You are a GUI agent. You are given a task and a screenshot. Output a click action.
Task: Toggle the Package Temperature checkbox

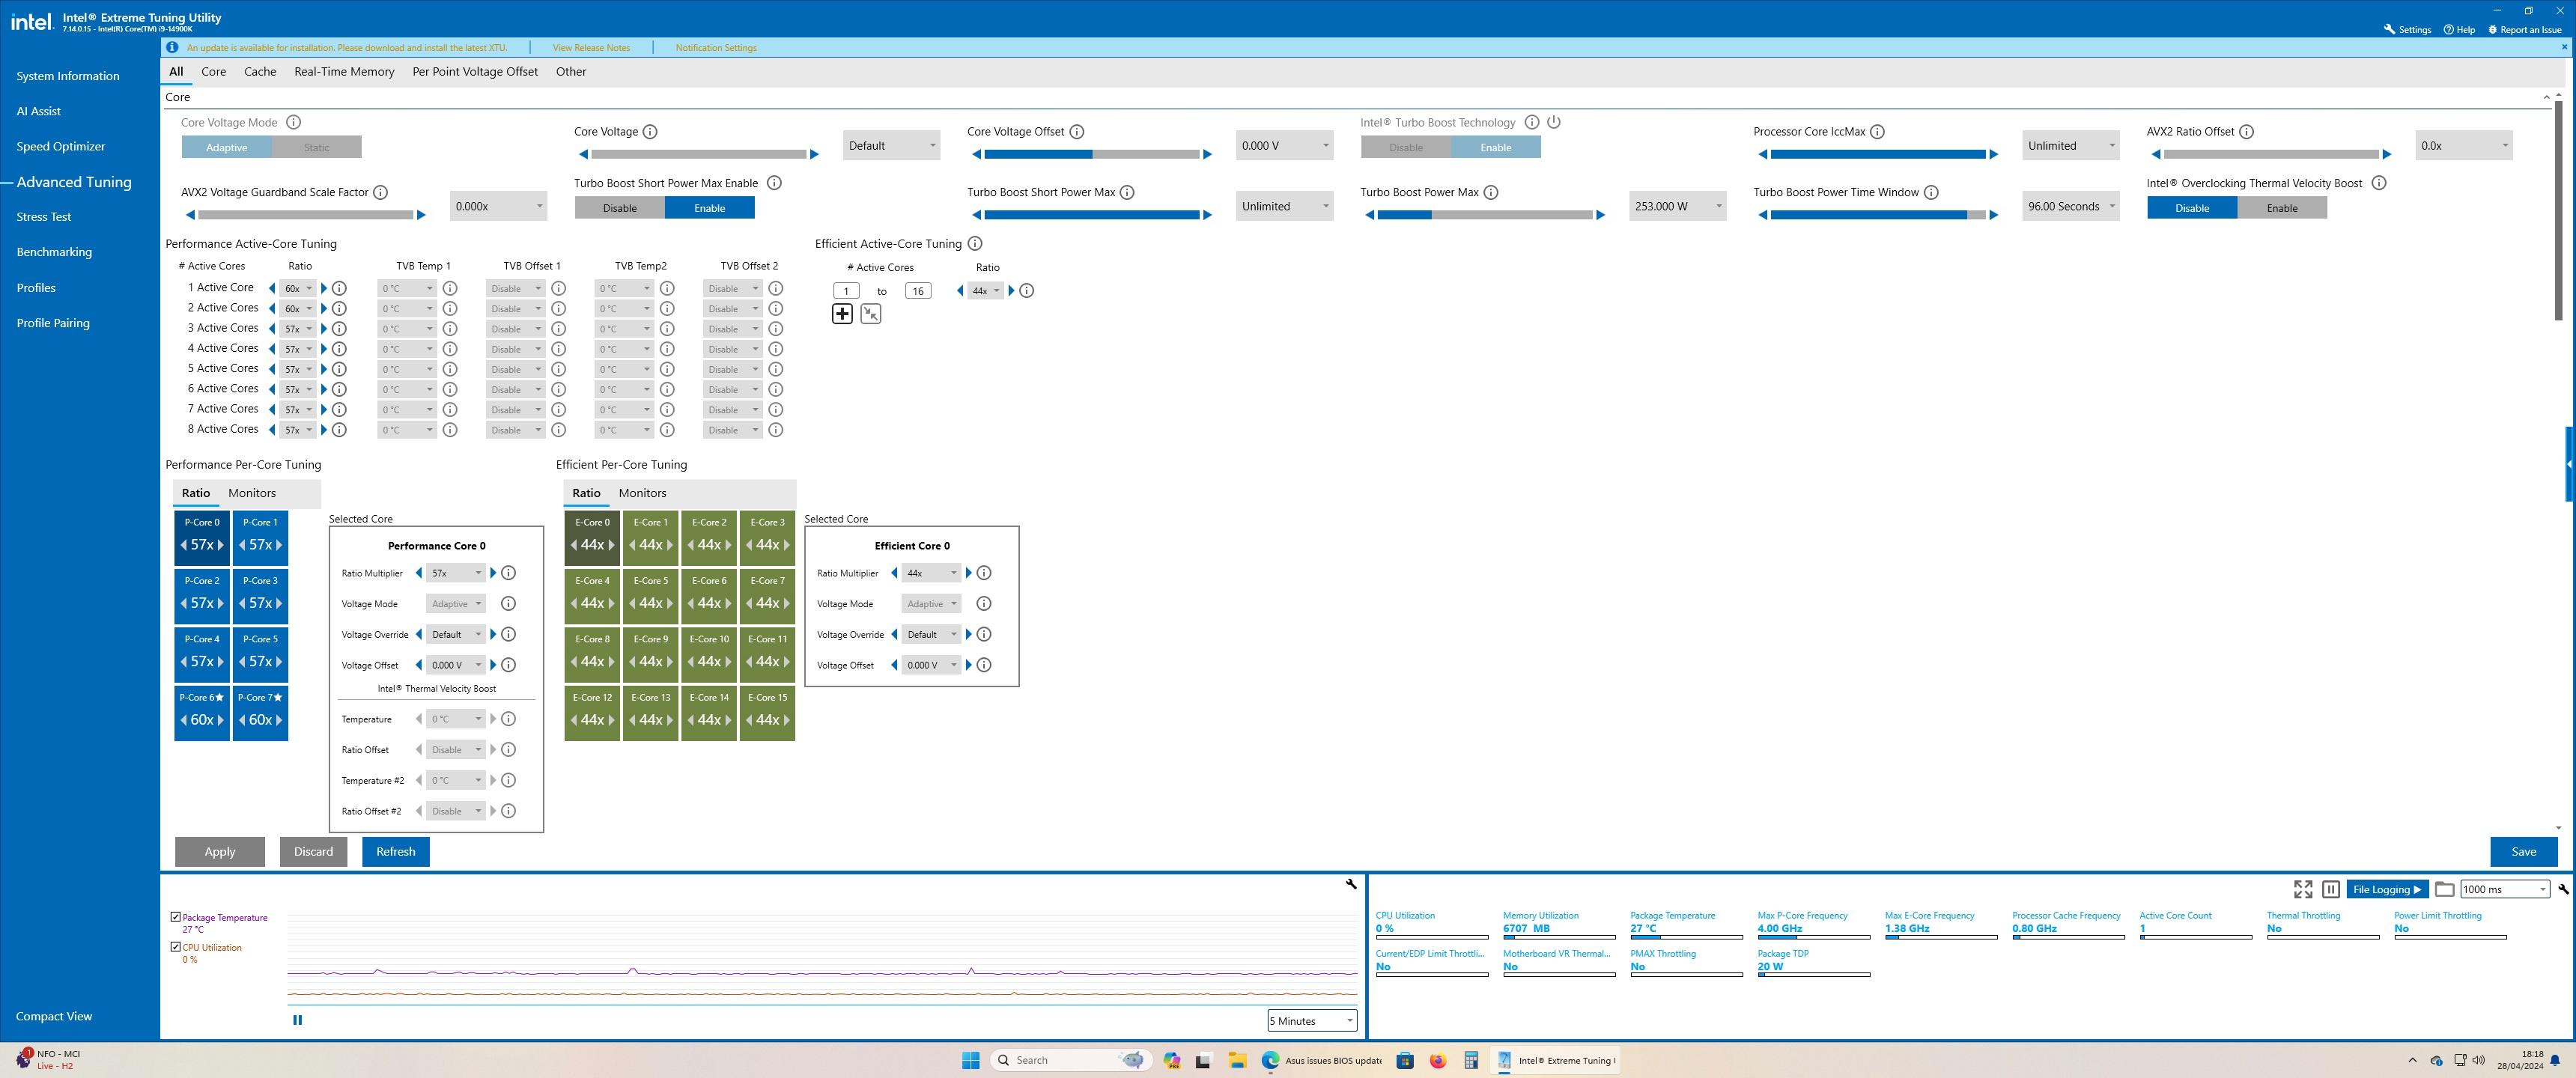tap(176, 917)
